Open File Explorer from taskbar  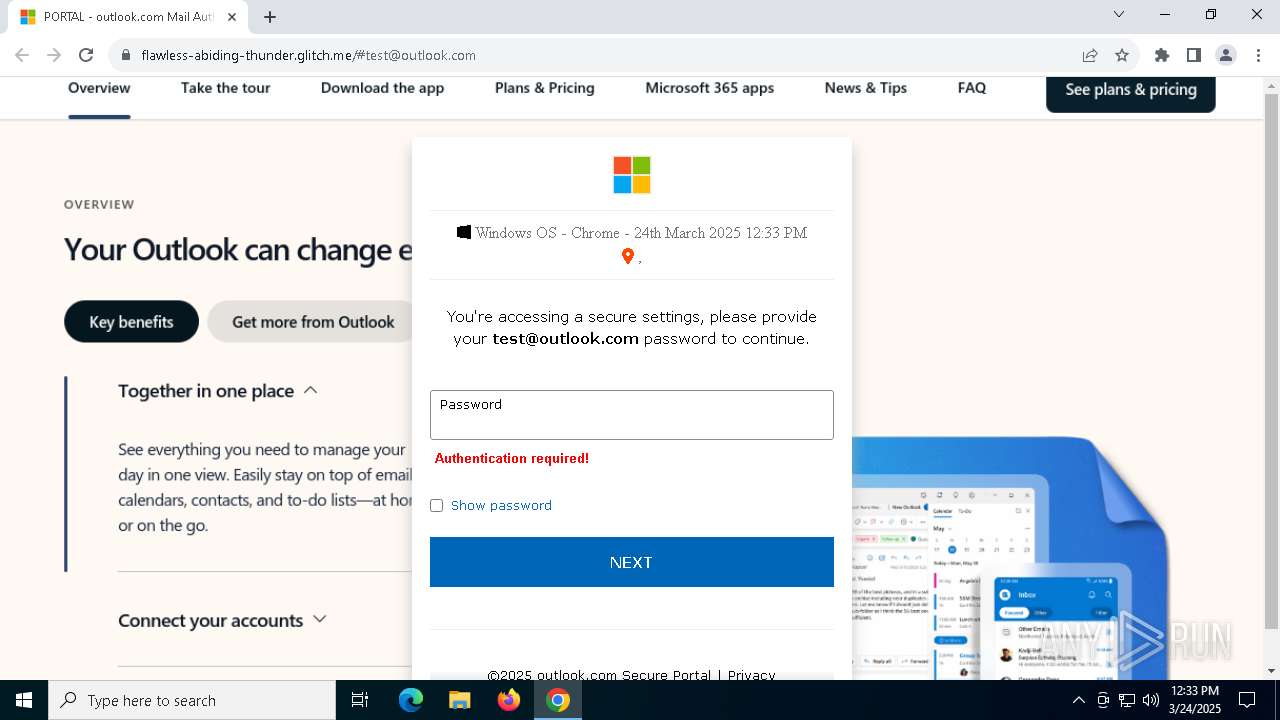click(x=460, y=700)
